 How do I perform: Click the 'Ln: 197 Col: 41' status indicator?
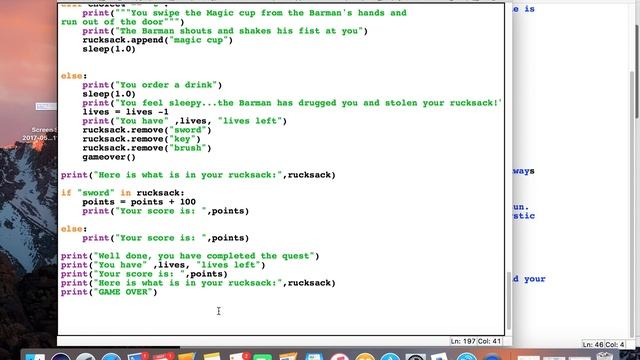pos(476,341)
